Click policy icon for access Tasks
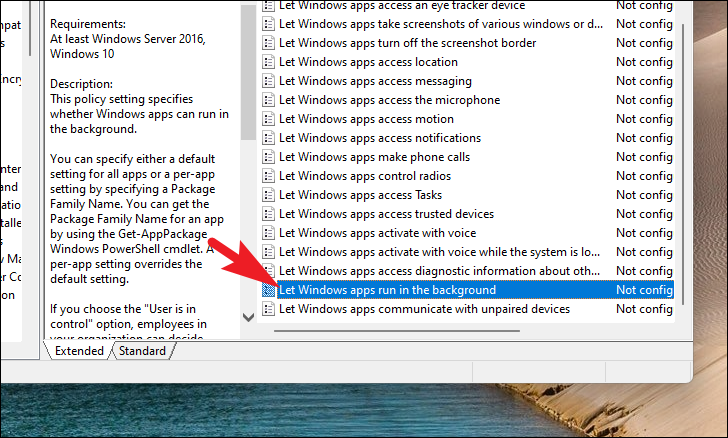This screenshot has width=728, height=438. (268, 196)
